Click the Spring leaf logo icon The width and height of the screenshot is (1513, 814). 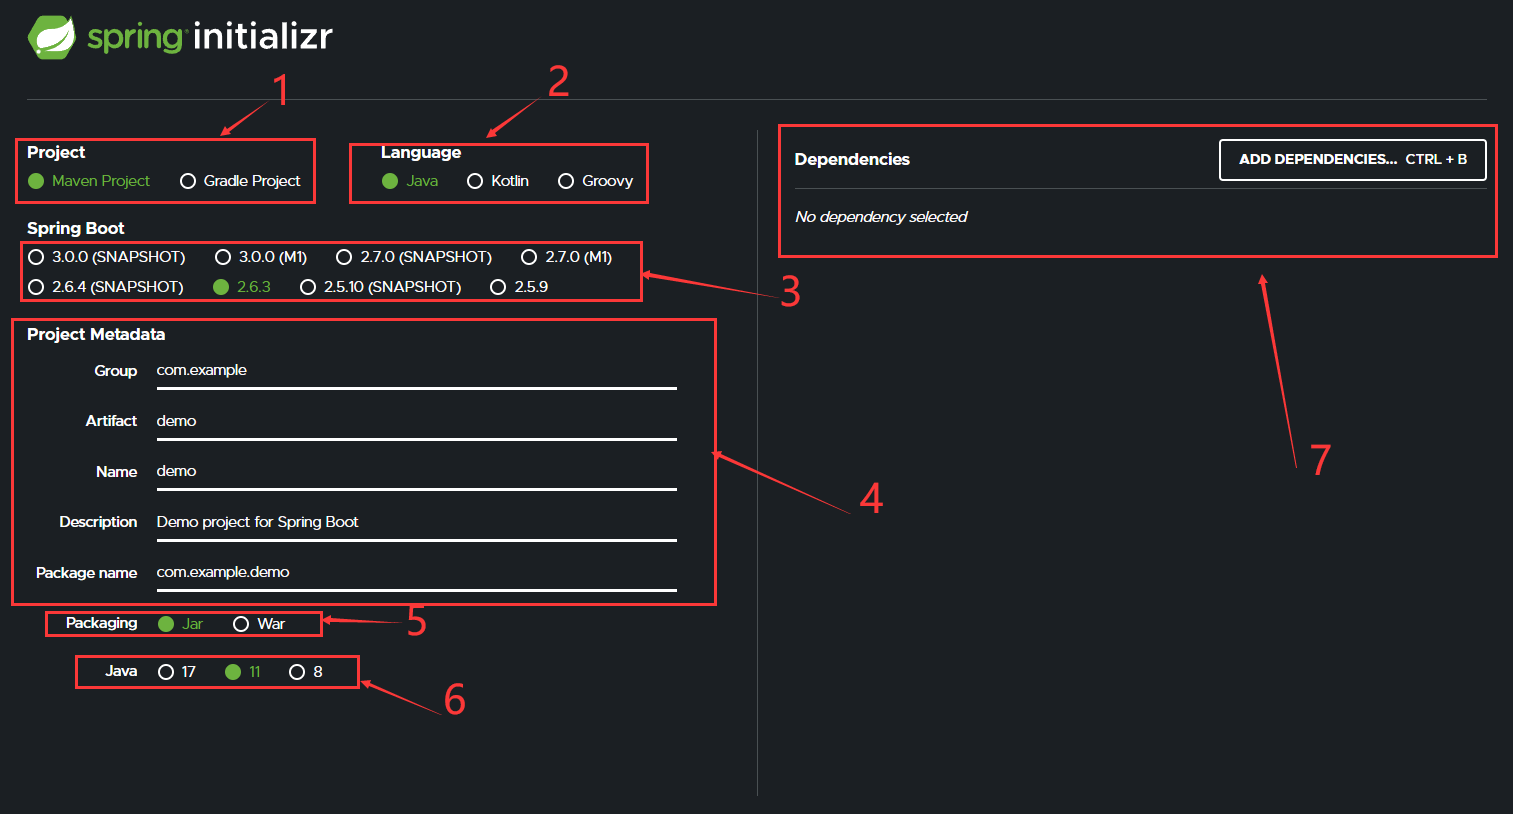52,37
